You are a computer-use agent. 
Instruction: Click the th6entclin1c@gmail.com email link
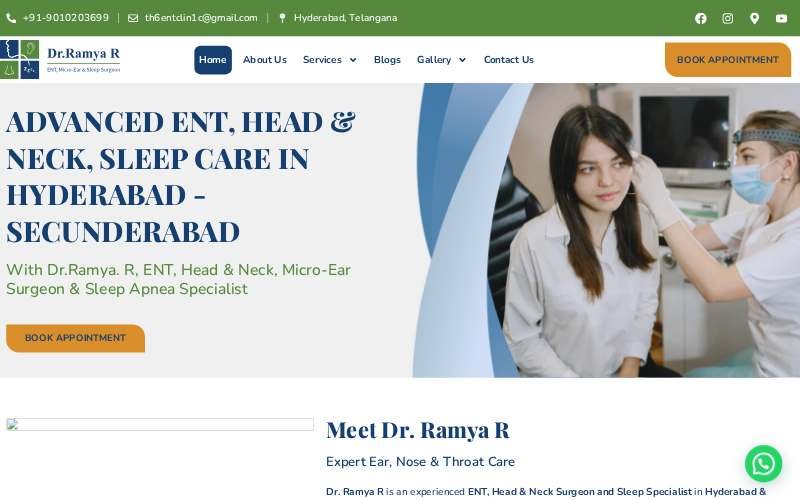tap(201, 18)
